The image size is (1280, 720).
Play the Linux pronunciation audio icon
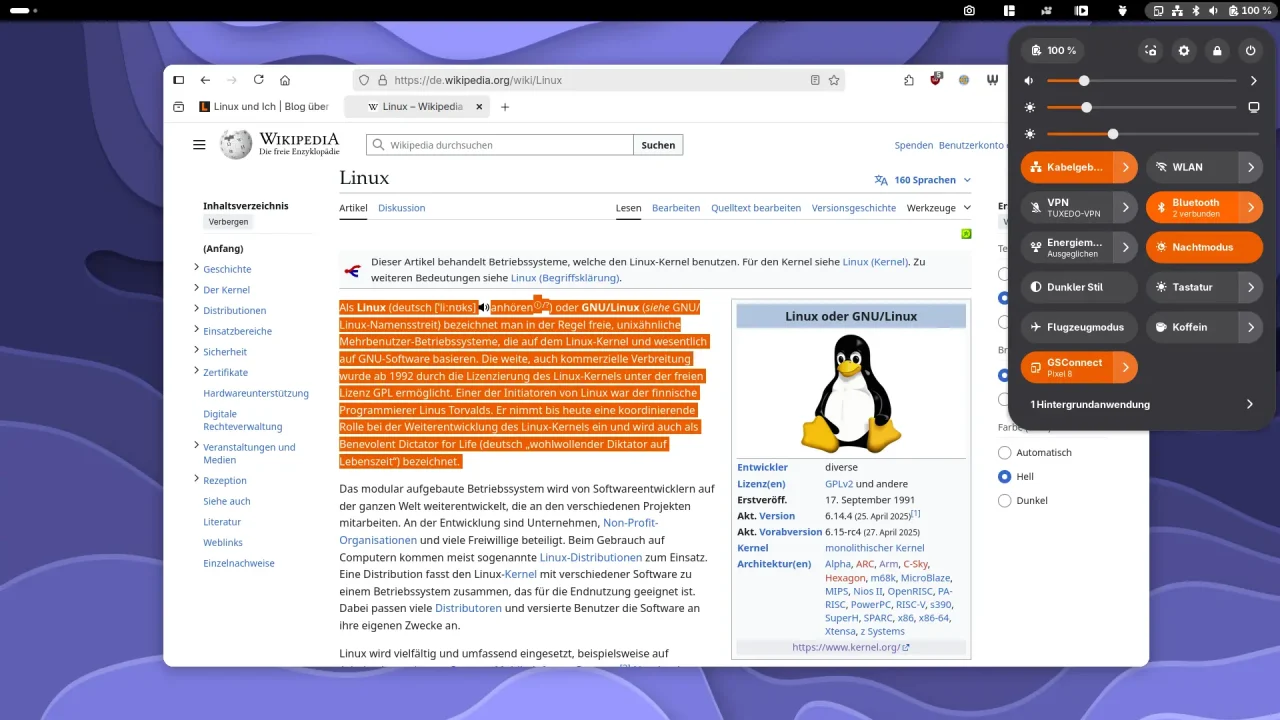(x=483, y=308)
